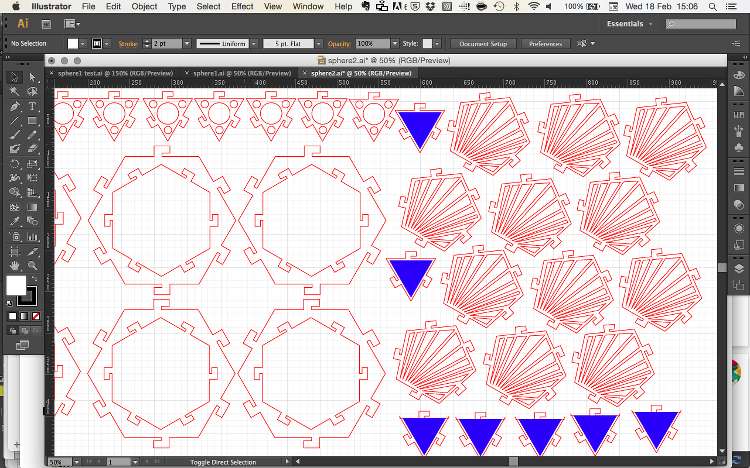Open the Uniform width profile dropdown
The height and width of the screenshot is (468, 750).
254,44
